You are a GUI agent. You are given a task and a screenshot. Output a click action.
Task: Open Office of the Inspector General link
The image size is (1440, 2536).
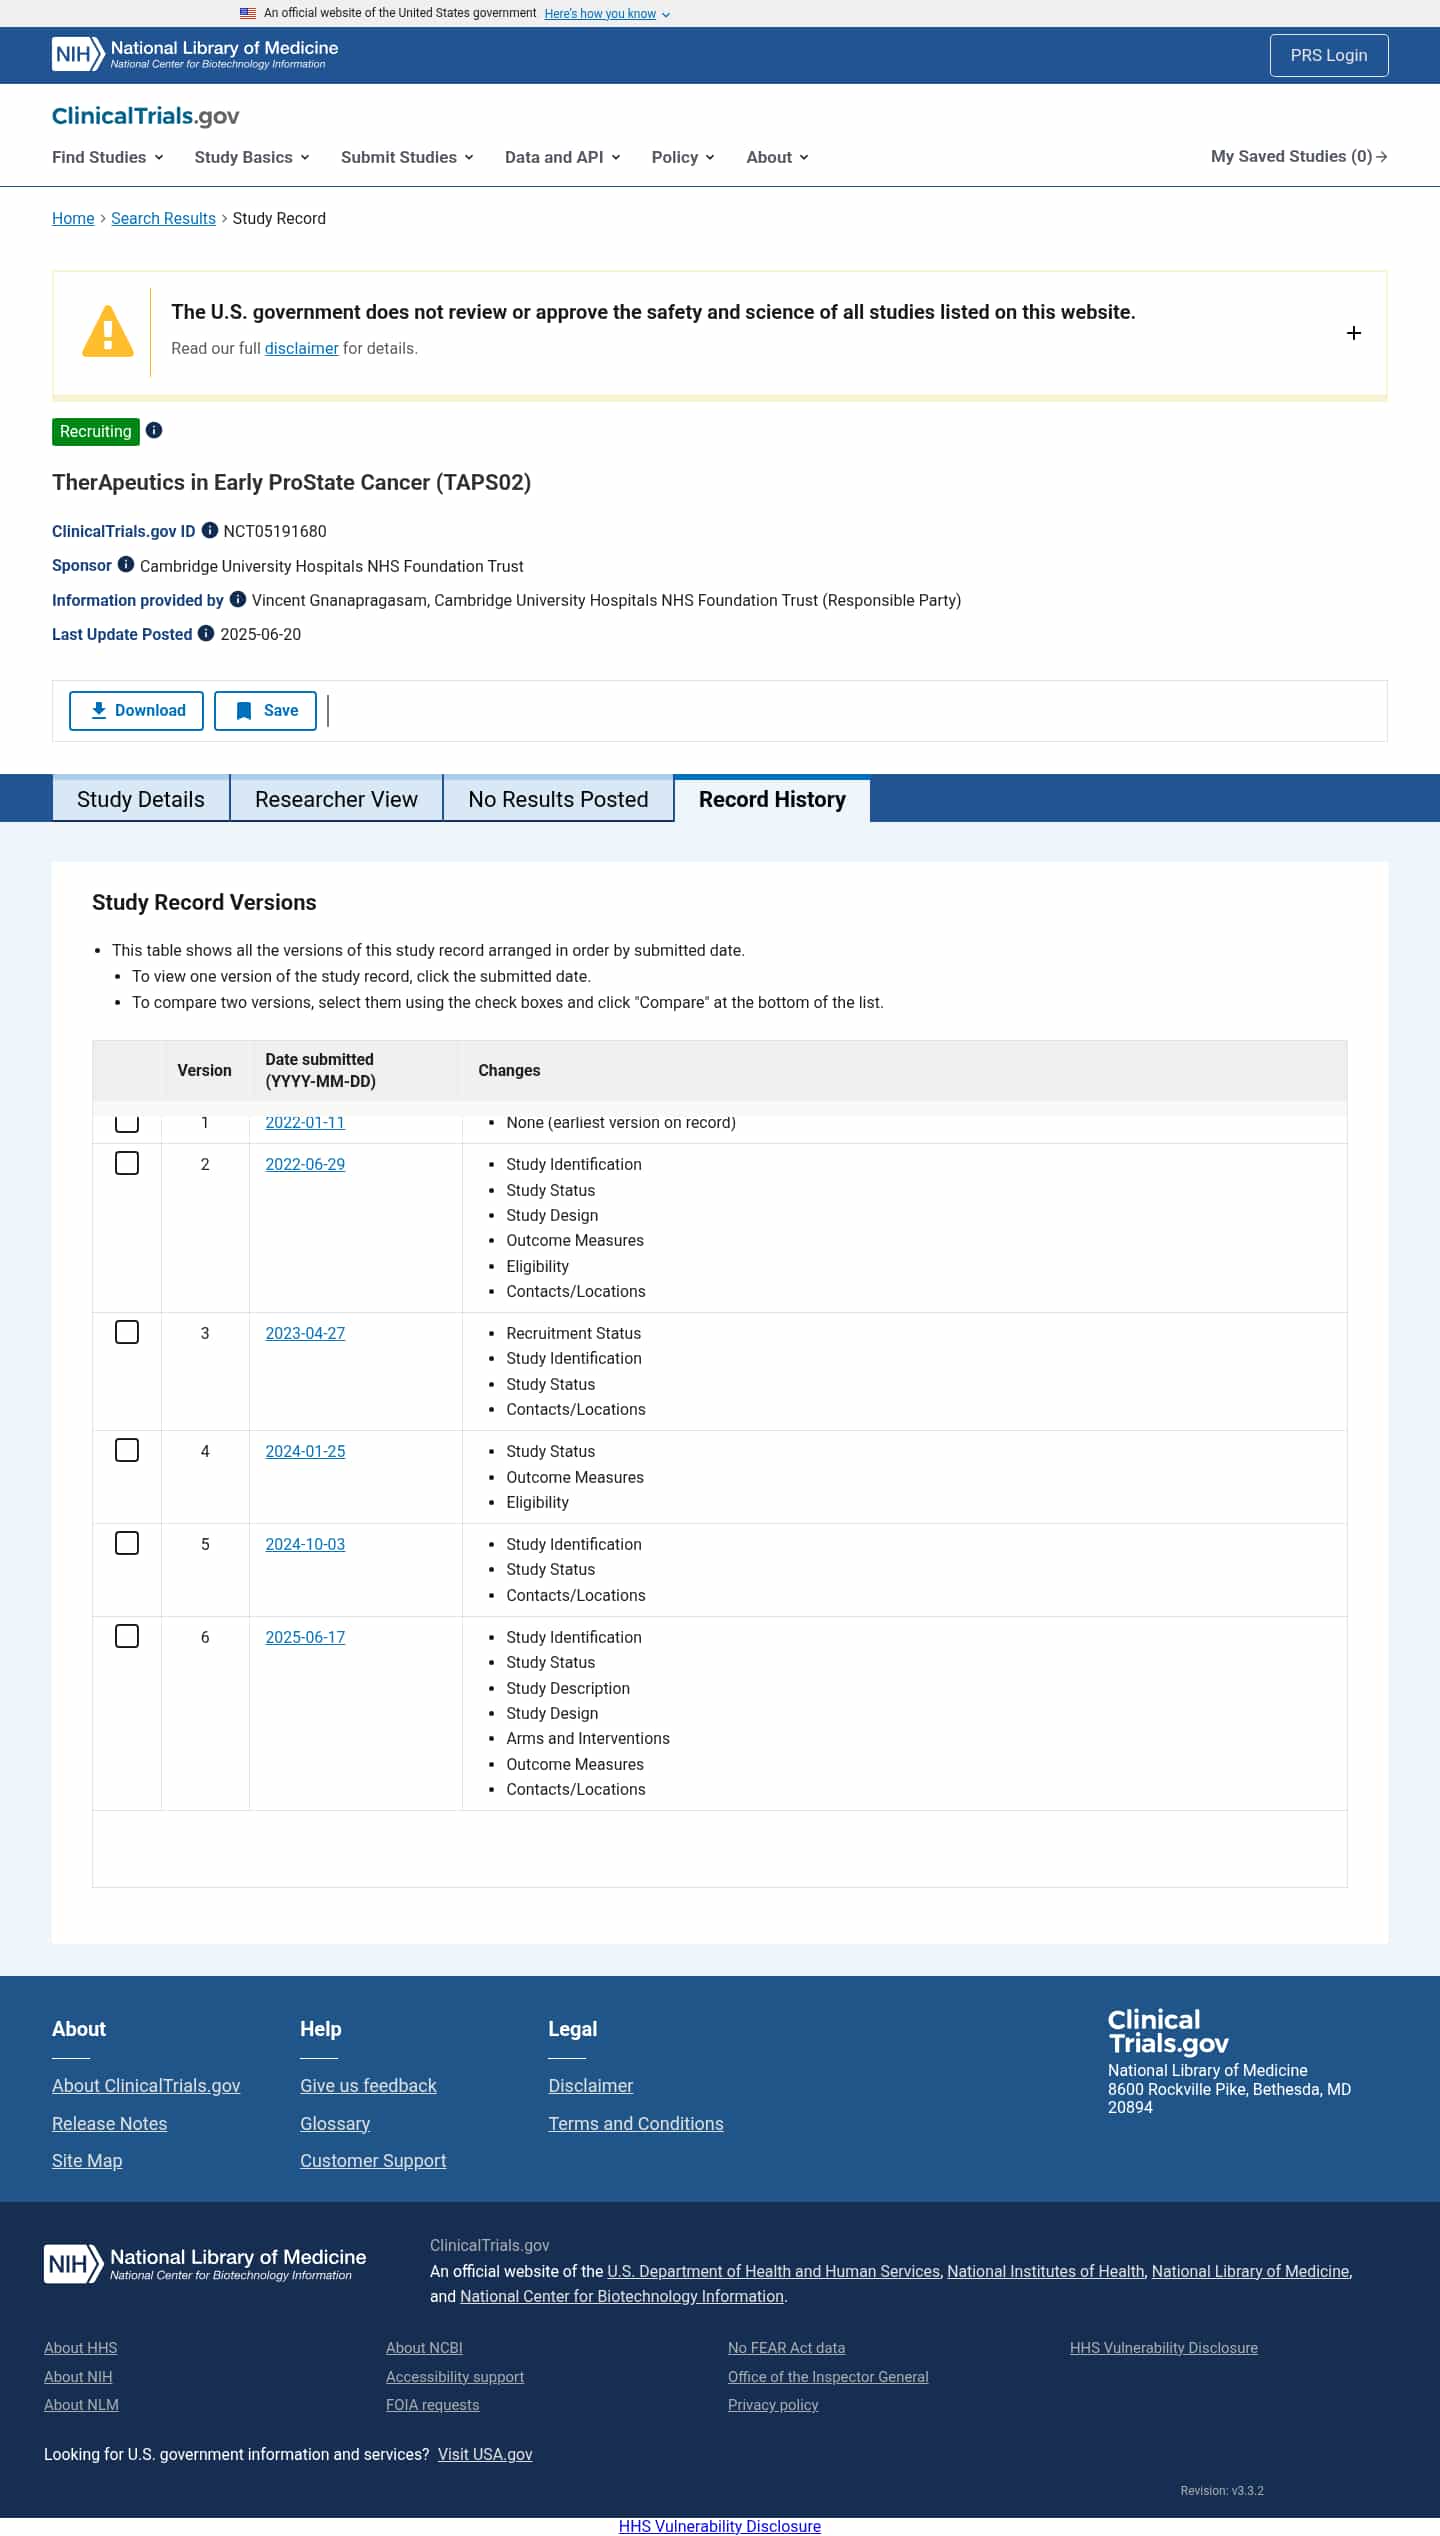click(828, 2377)
